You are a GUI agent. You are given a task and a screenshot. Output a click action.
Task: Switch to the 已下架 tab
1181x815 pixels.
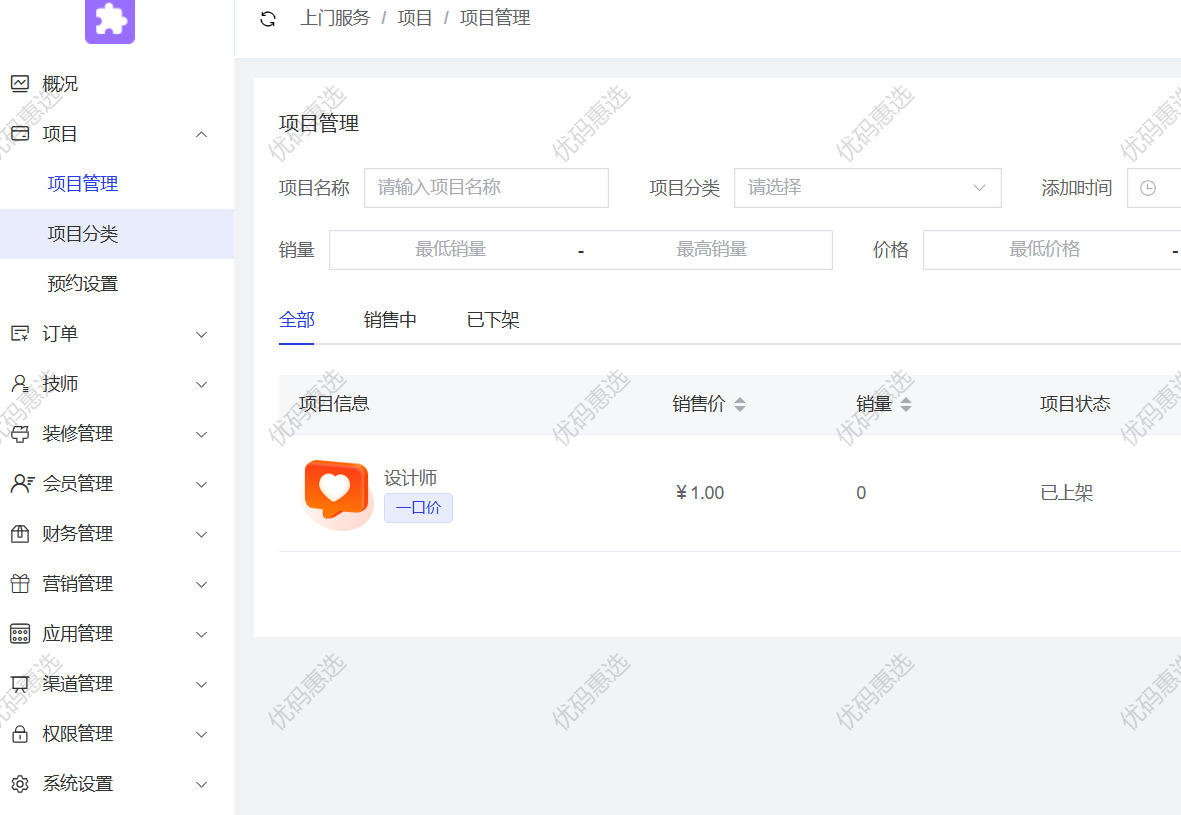tap(493, 320)
